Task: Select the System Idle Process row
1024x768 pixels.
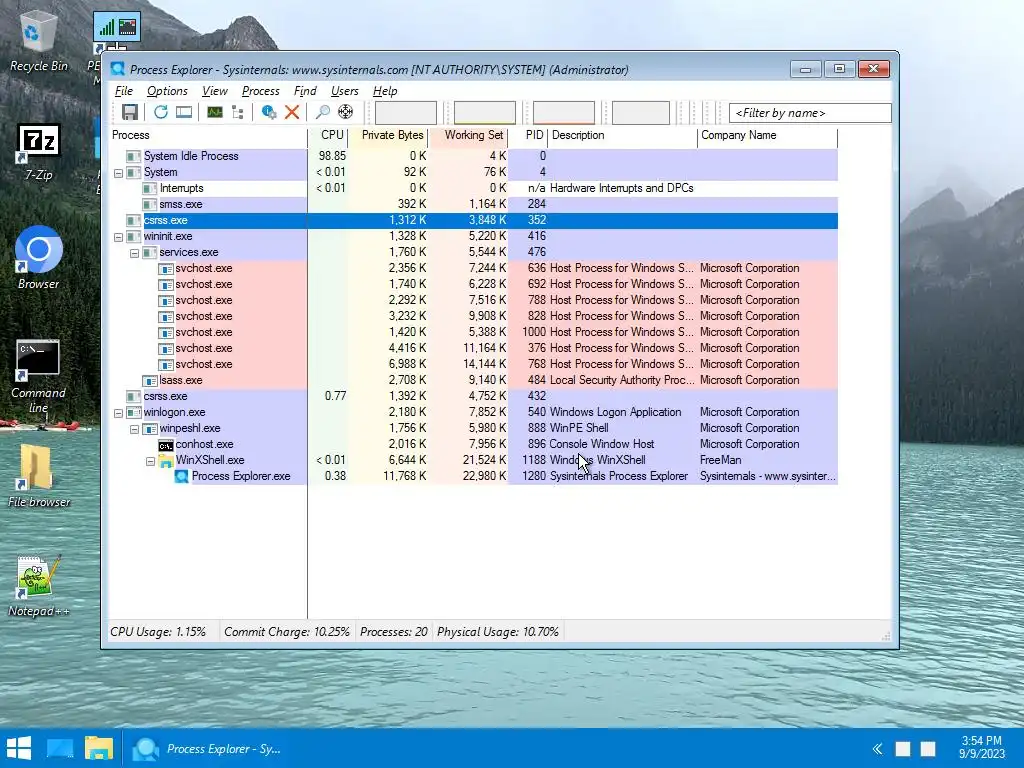Action: coord(473,156)
